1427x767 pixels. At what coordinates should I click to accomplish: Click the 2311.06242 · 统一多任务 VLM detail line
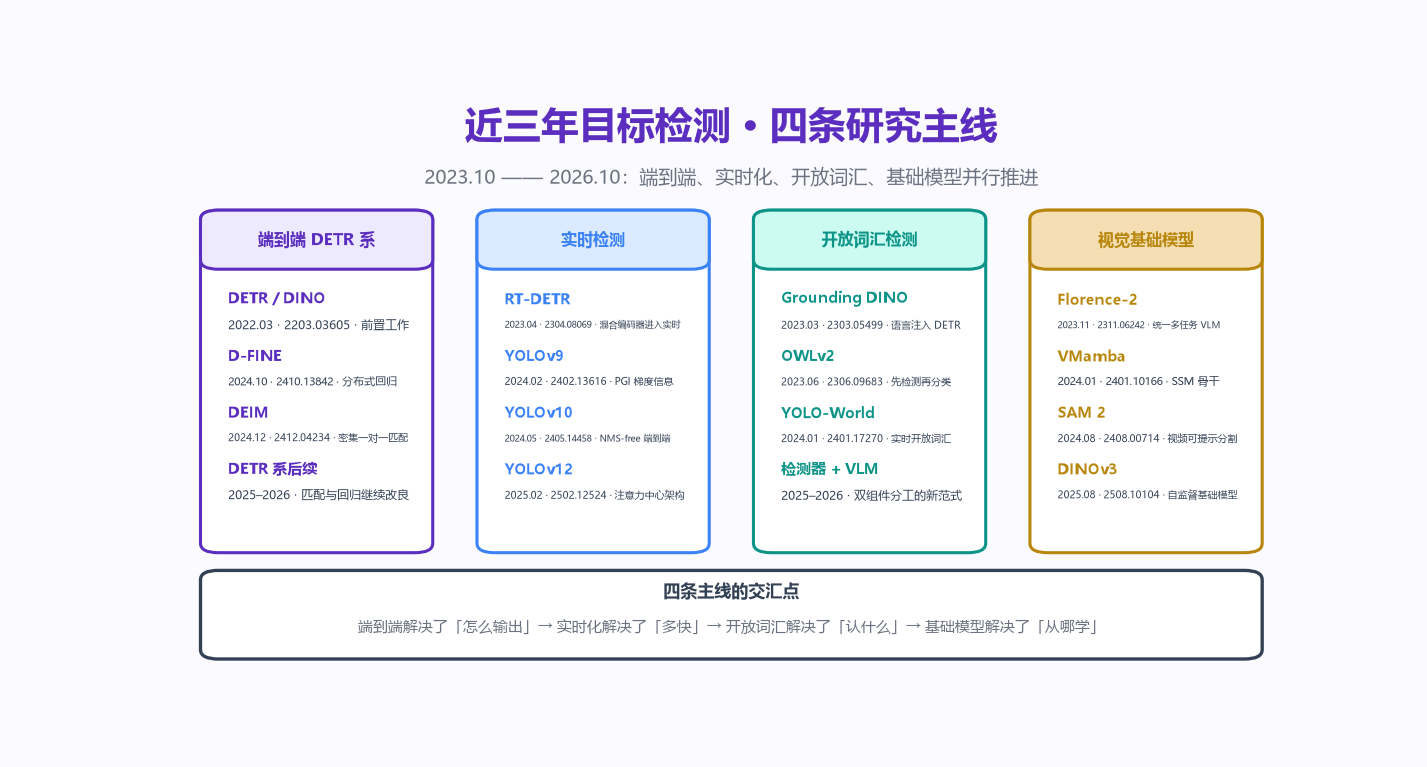[x=1139, y=325]
